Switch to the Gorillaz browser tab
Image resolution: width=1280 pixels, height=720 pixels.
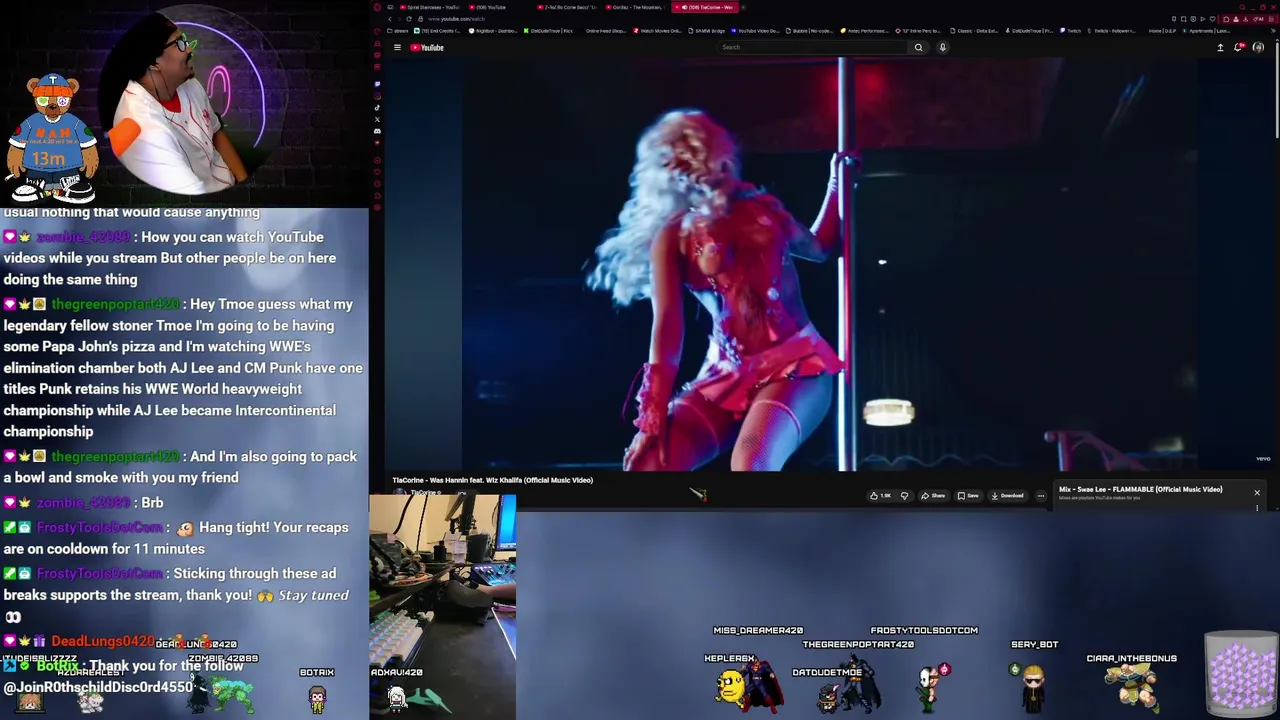(x=635, y=7)
